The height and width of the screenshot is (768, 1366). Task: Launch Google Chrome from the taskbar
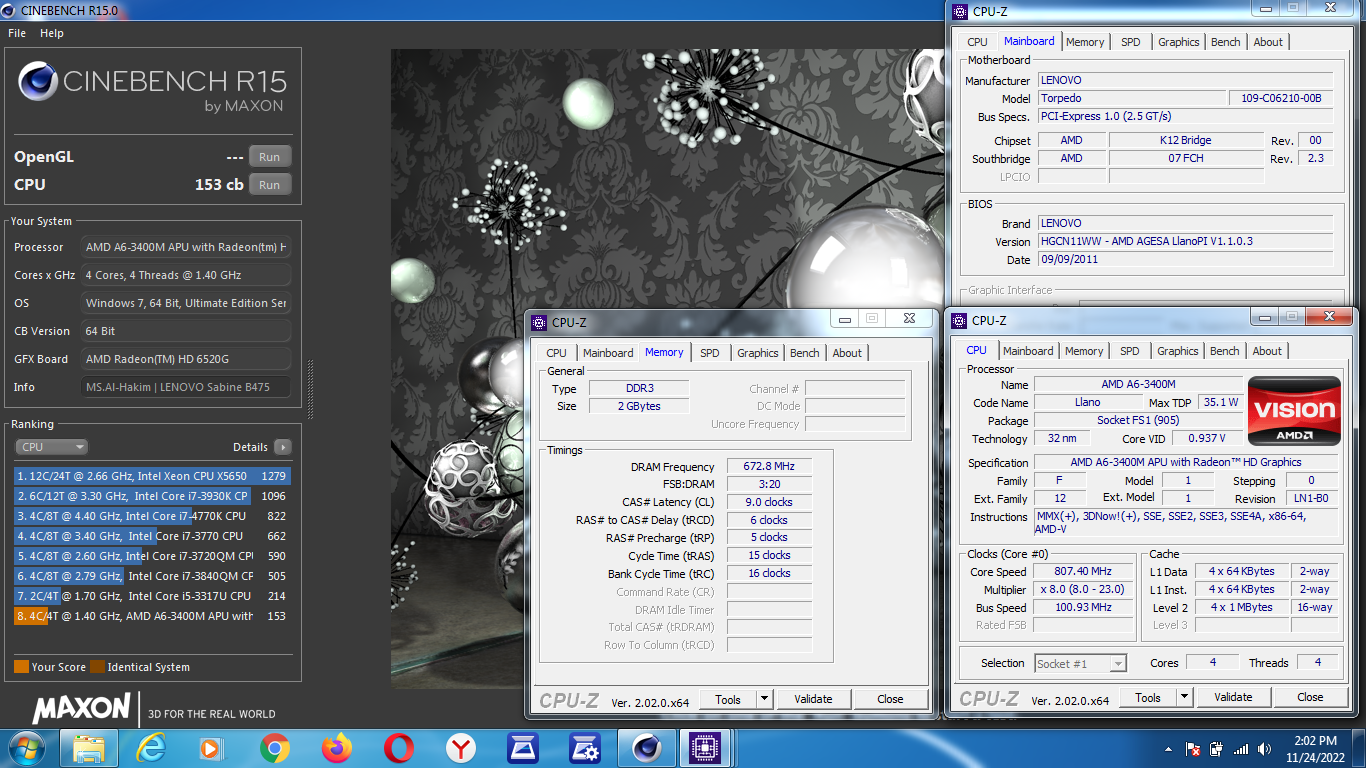275,748
